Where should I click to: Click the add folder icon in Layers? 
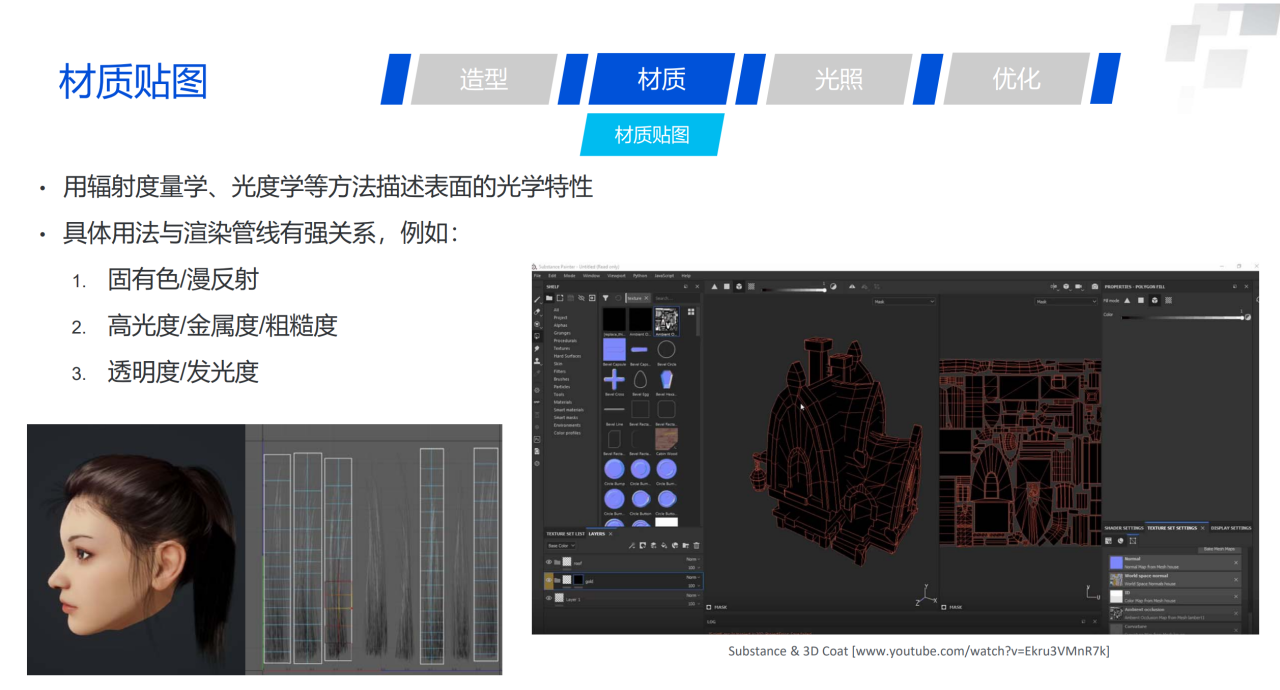click(685, 545)
